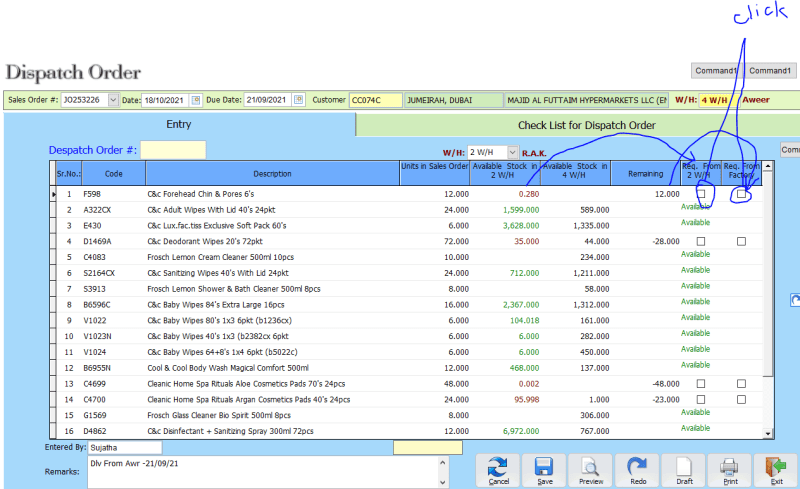Exit the Dispatch Order form
Image resolution: width=800 pixels, height=489 pixels.
click(x=776, y=470)
